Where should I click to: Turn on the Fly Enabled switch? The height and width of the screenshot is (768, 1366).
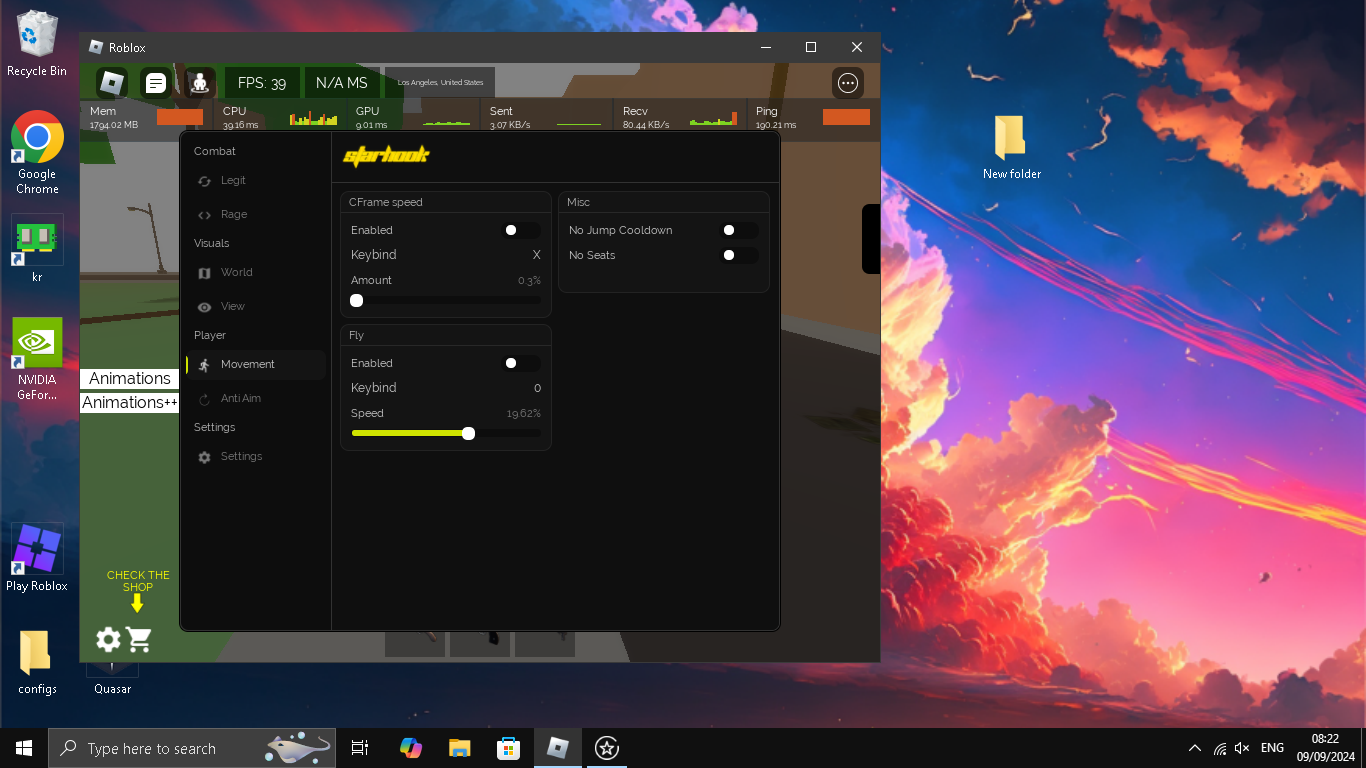point(520,363)
